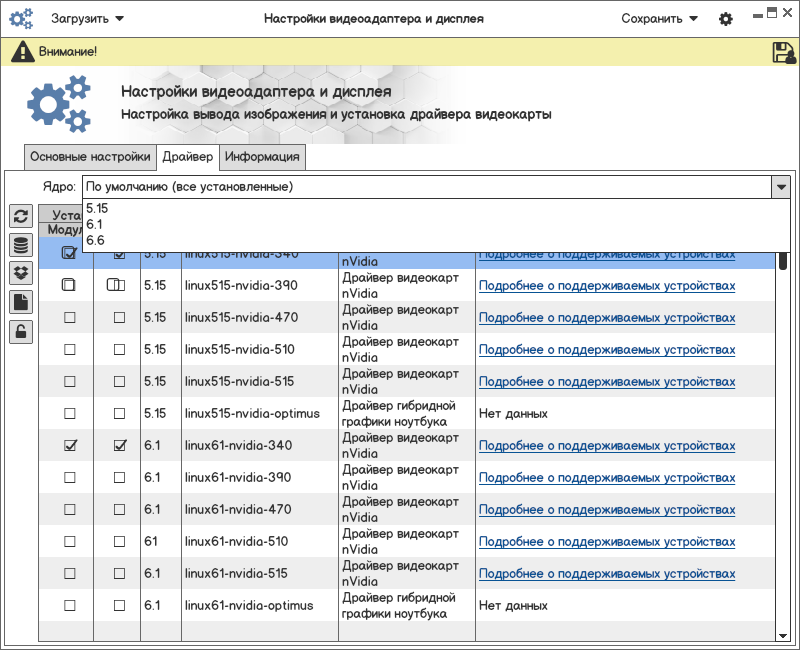Click the settings gear icon in the title bar

726,19
